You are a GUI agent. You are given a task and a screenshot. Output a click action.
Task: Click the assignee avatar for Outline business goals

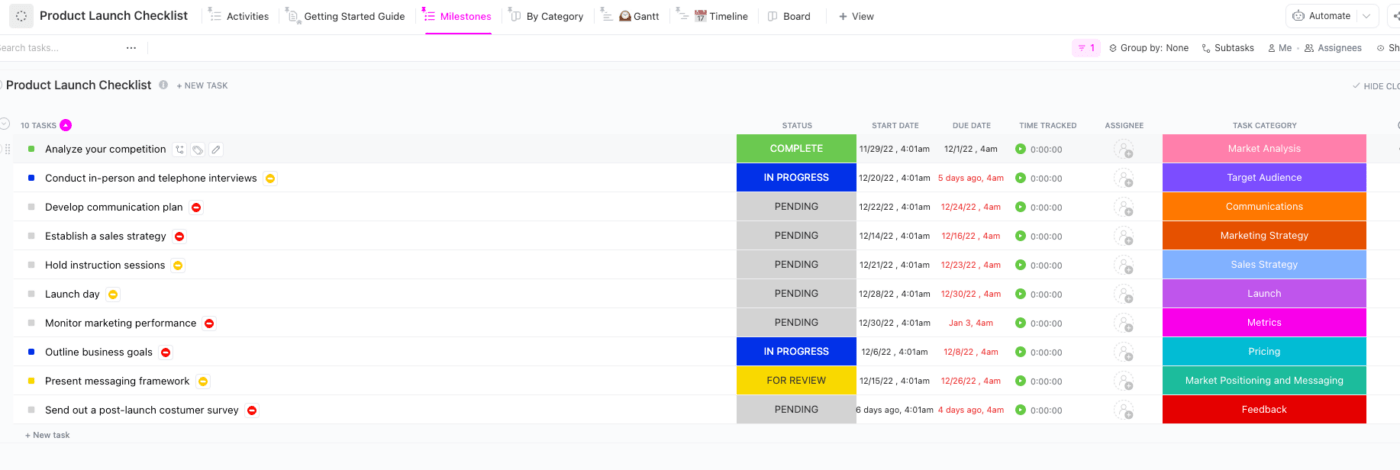[1124, 352]
